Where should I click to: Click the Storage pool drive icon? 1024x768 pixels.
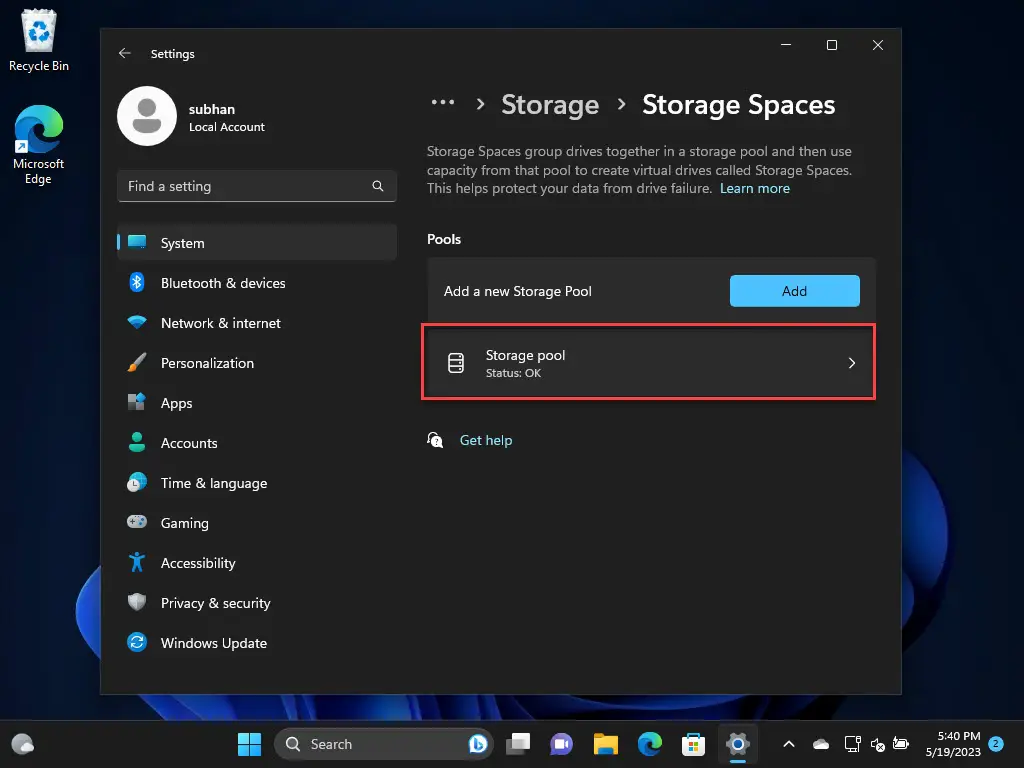tap(456, 363)
